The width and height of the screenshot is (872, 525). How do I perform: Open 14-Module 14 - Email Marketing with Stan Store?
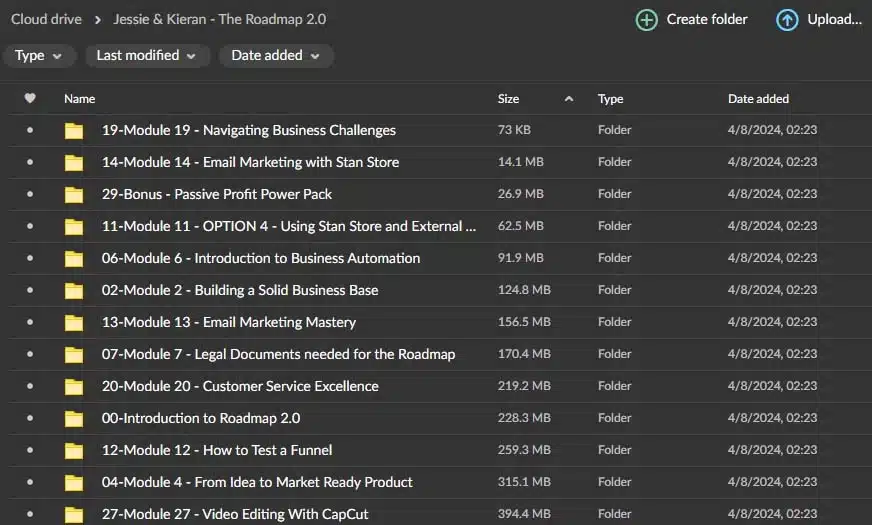250,162
